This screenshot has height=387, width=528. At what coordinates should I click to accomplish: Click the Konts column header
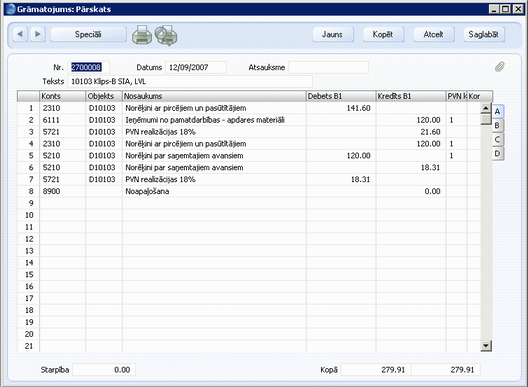pos(63,96)
